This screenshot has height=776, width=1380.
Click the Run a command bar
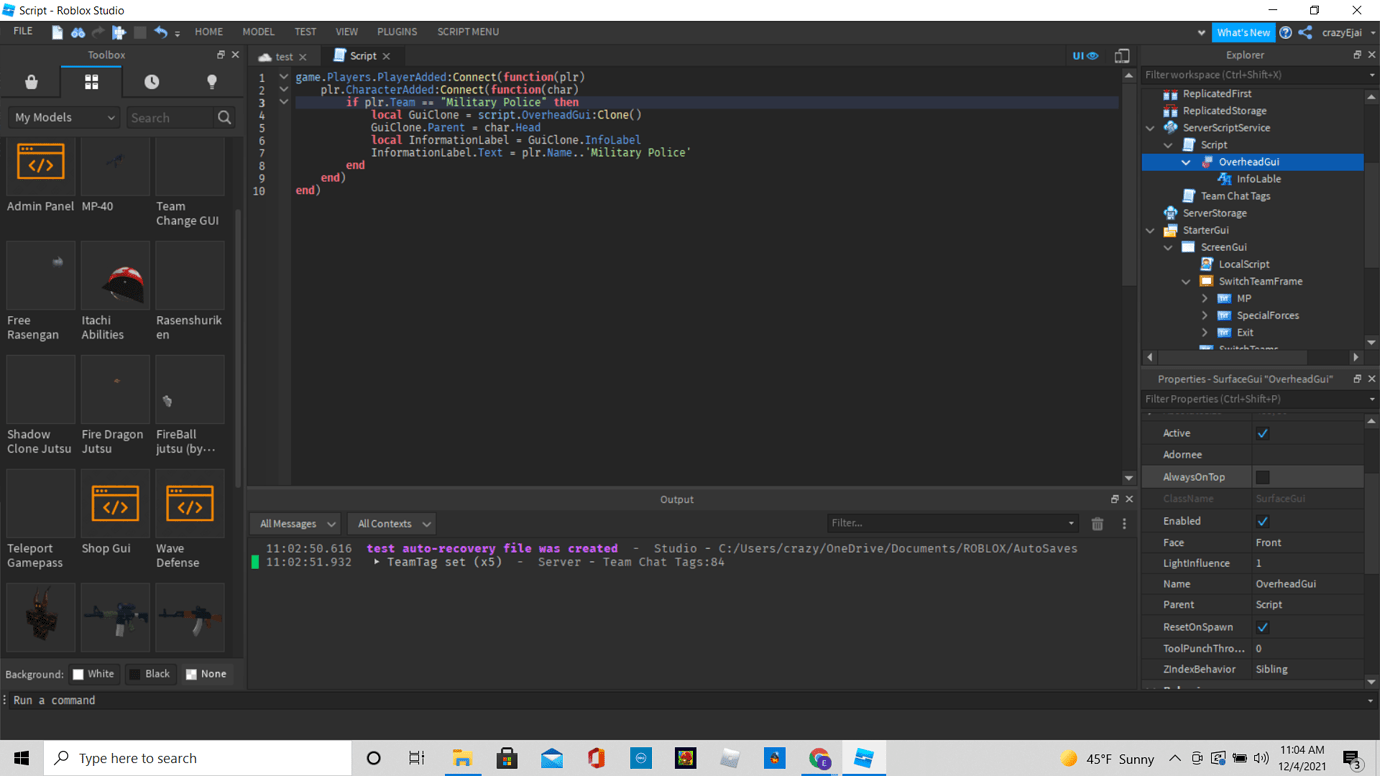click(x=690, y=700)
